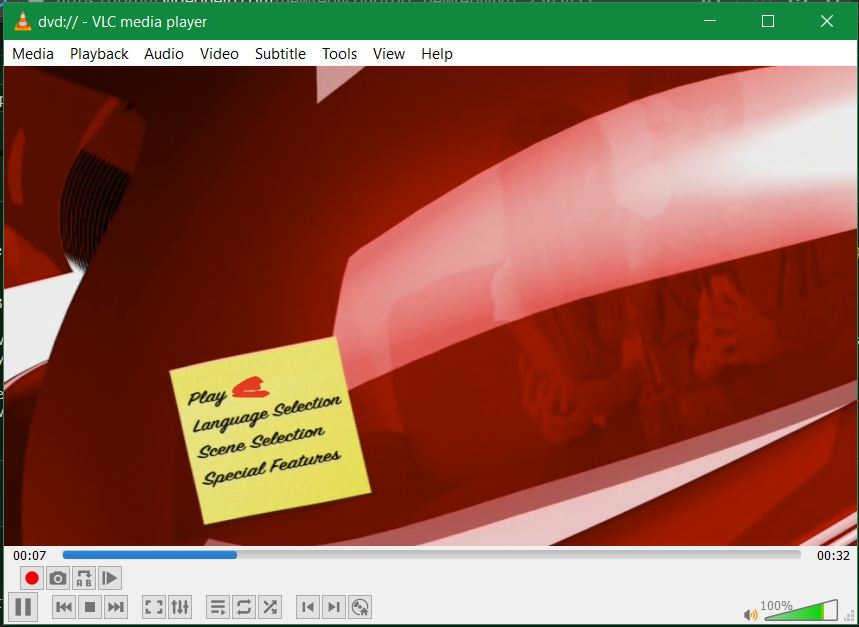This screenshot has width=859, height=627.
Task: Go to previous DVD chapter
Action: pyautogui.click(x=308, y=607)
